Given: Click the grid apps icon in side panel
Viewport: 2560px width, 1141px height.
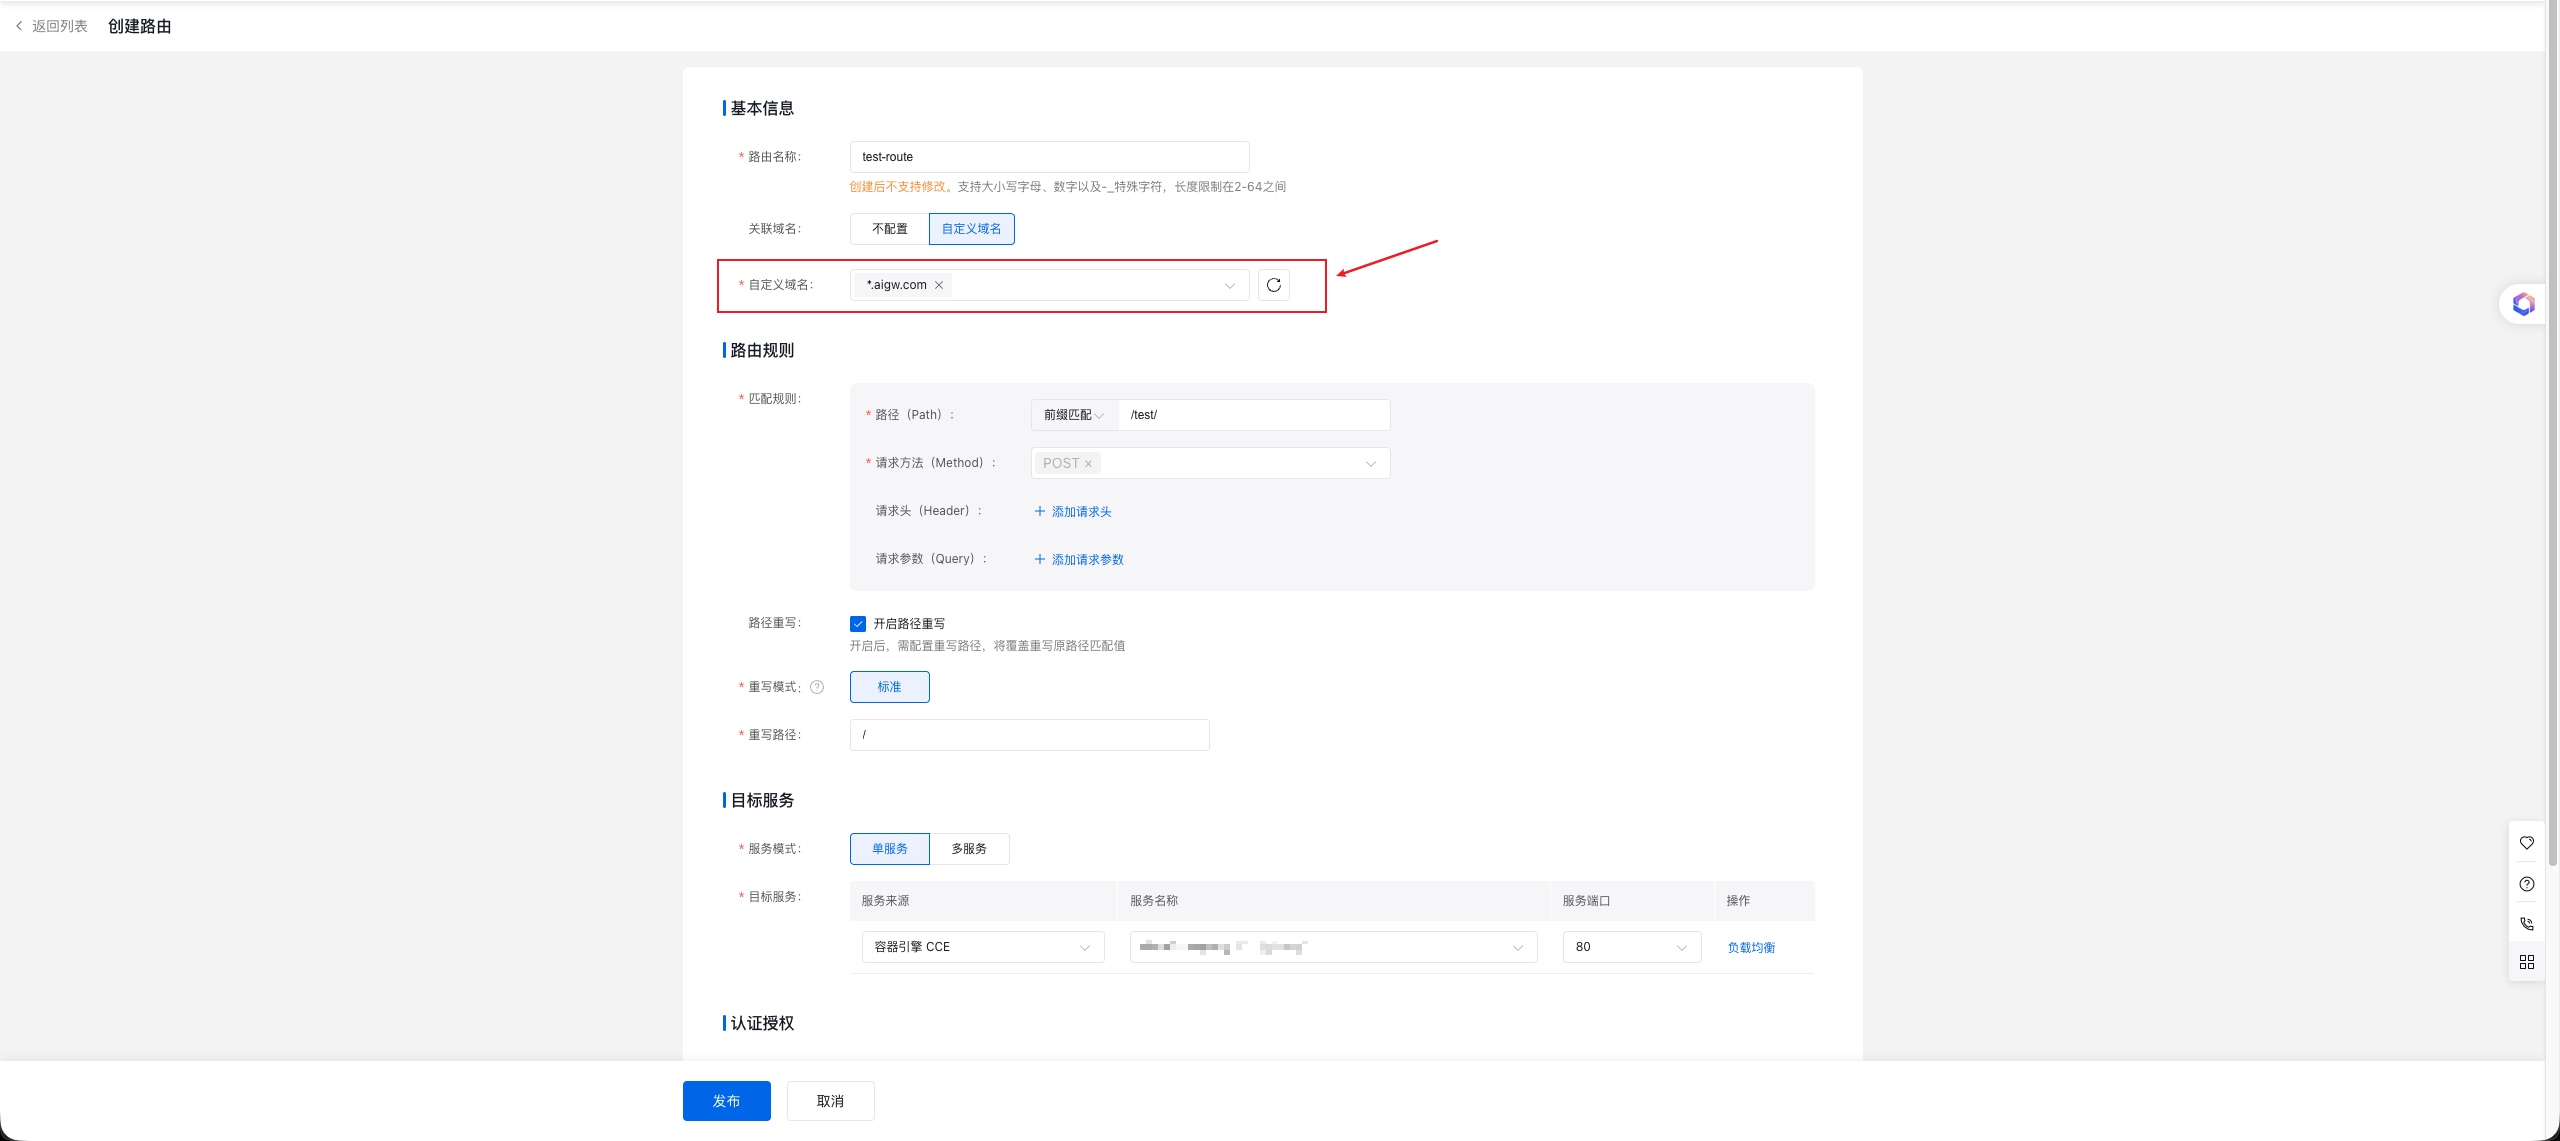Looking at the screenshot, I should coord(2527,962).
